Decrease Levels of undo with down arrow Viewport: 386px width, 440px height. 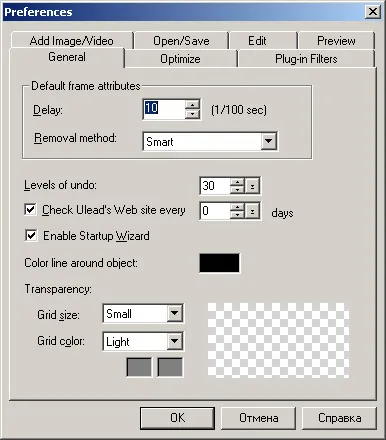(237, 190)
